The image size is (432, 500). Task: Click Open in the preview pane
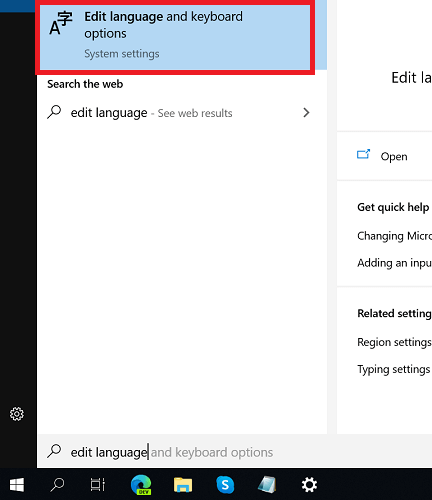click(394, 157)
